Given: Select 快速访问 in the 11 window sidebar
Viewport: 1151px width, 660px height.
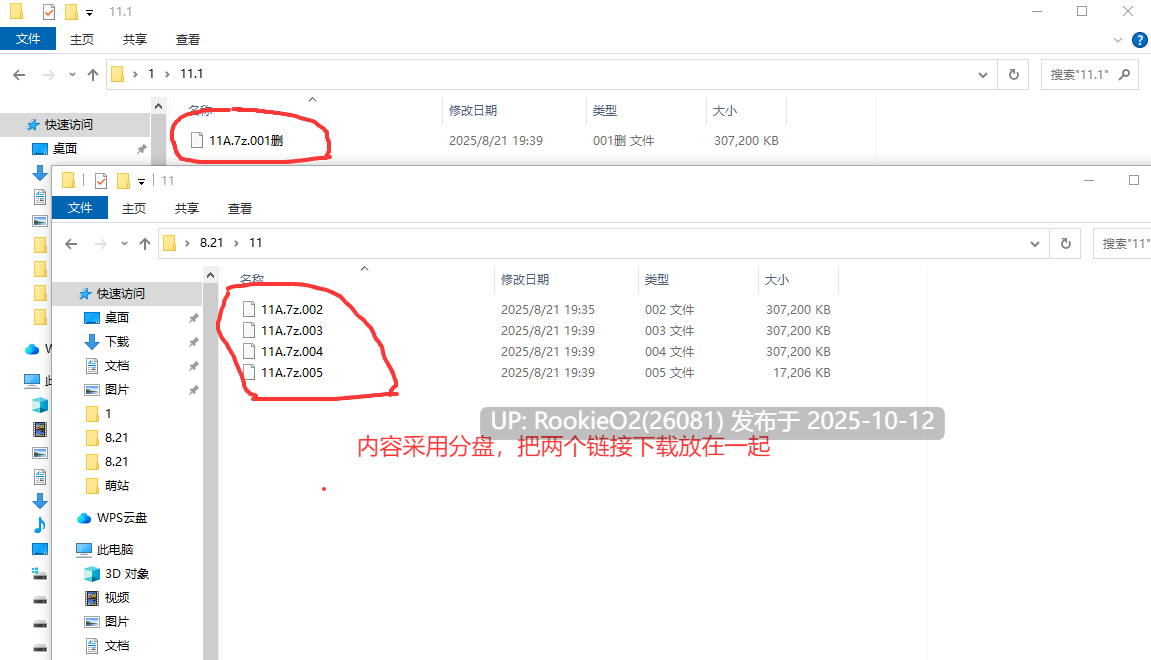Looking at the screenshot, I should [x=121, y=294].
